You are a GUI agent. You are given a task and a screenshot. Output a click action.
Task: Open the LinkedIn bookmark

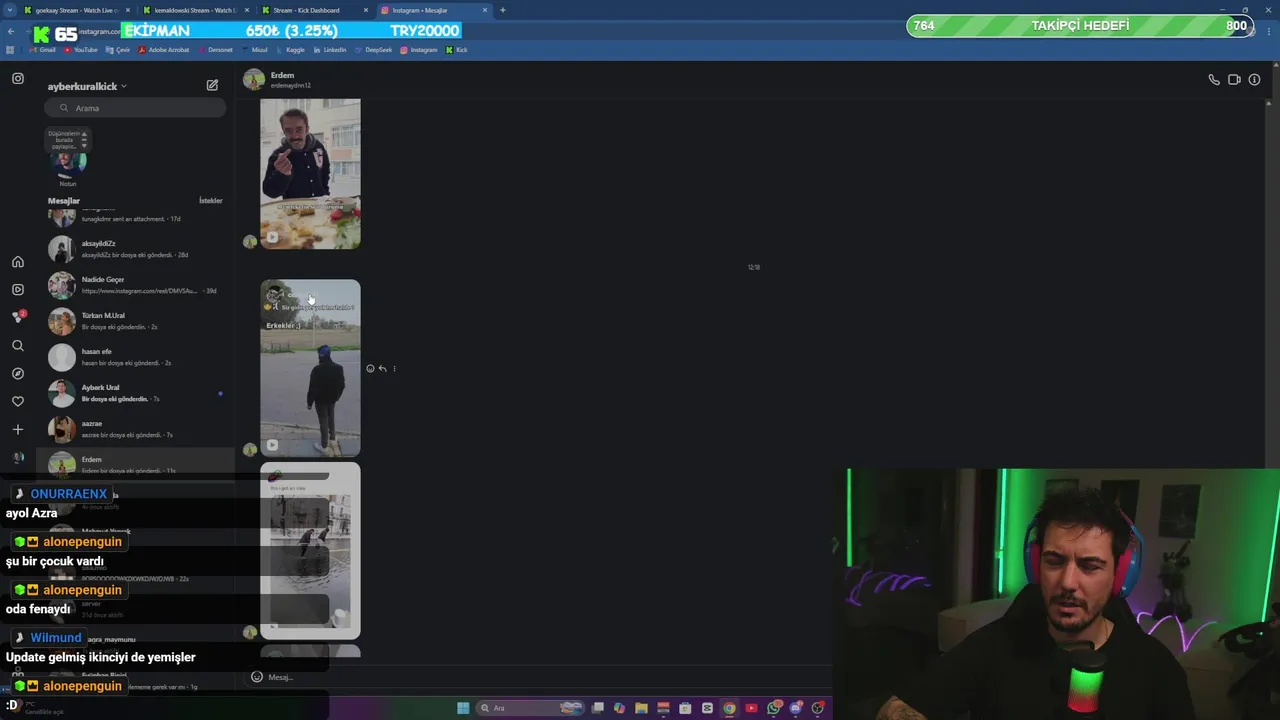330,50
